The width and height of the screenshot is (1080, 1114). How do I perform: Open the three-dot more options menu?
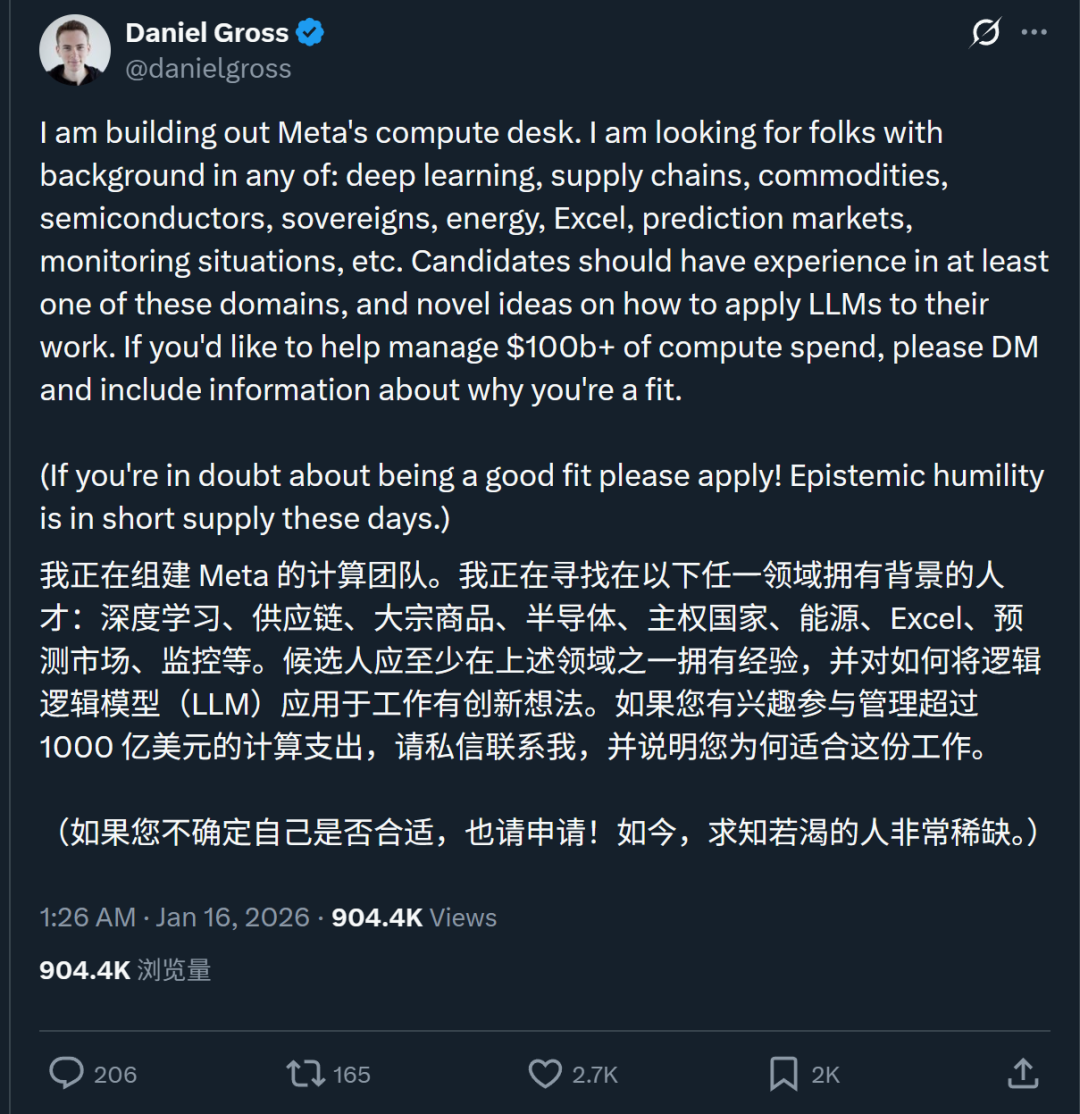coord(1034,33)
